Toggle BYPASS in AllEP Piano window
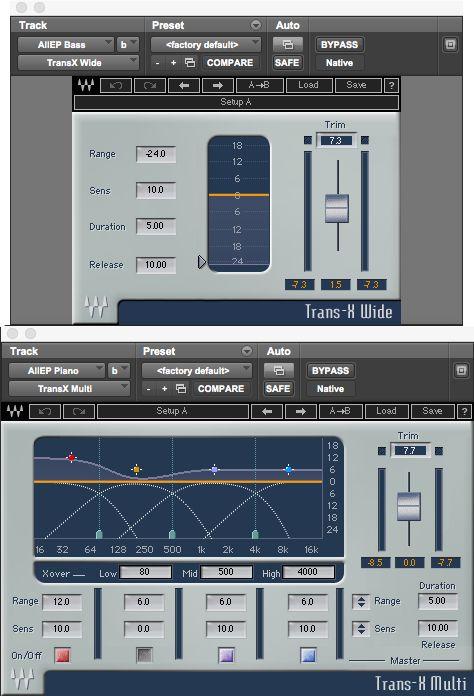 [x=331, y=370]
